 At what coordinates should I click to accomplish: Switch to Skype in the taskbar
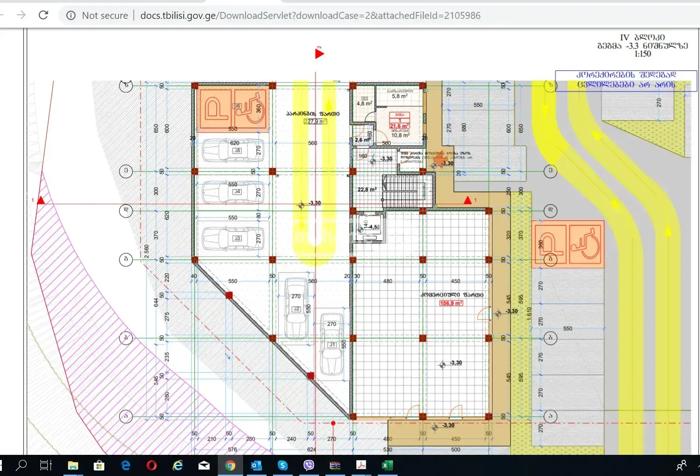(282, 466)
